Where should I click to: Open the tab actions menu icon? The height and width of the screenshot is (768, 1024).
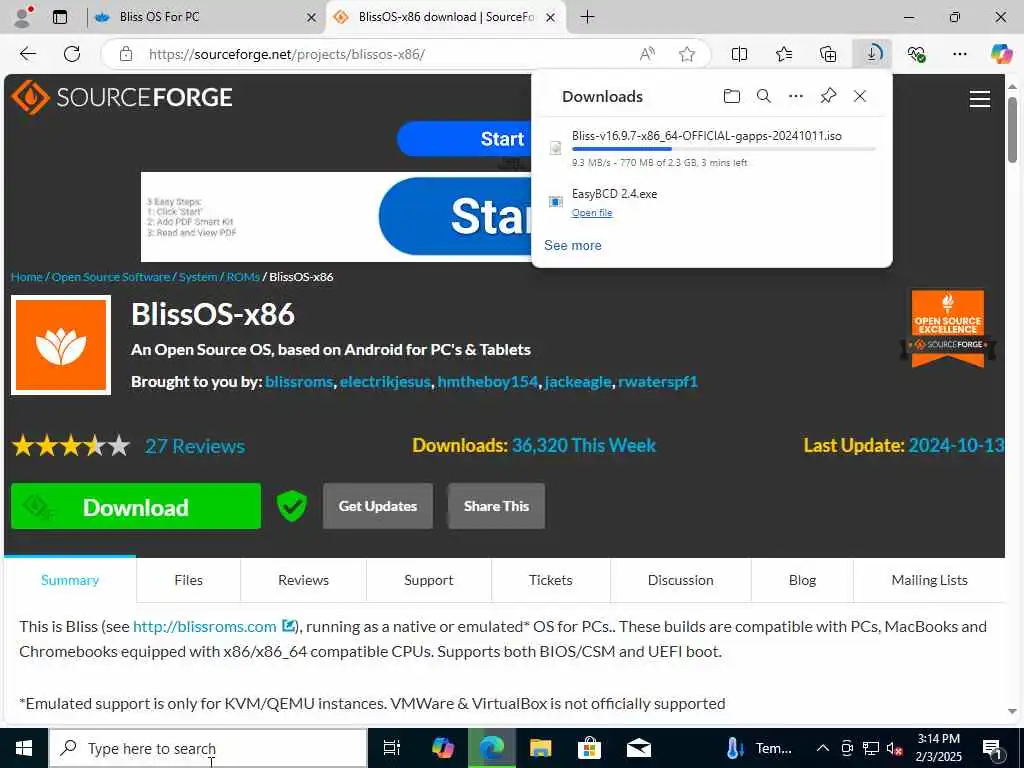point(60,17)
